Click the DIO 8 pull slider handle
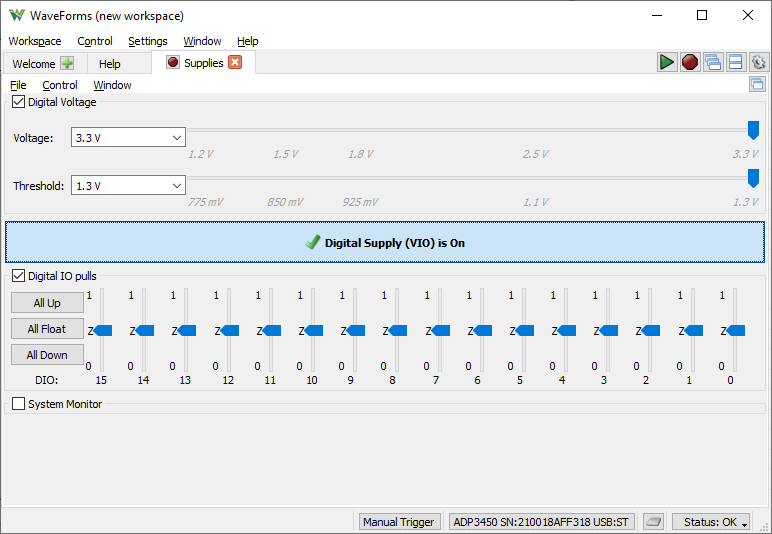This screenshot has width=772, height=534. pyautogui.click(x=398, y=330)
